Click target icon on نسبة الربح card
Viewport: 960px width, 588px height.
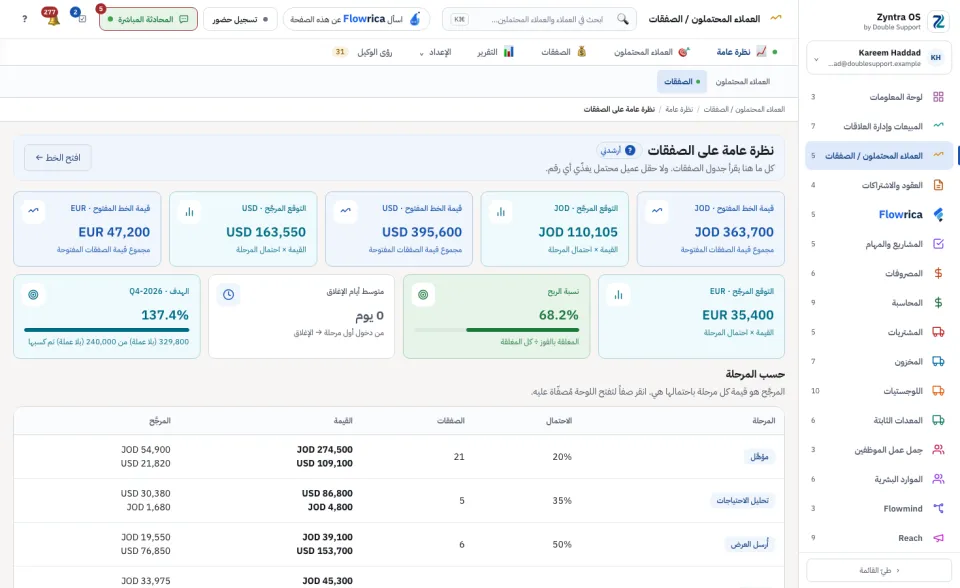(423, 295)
